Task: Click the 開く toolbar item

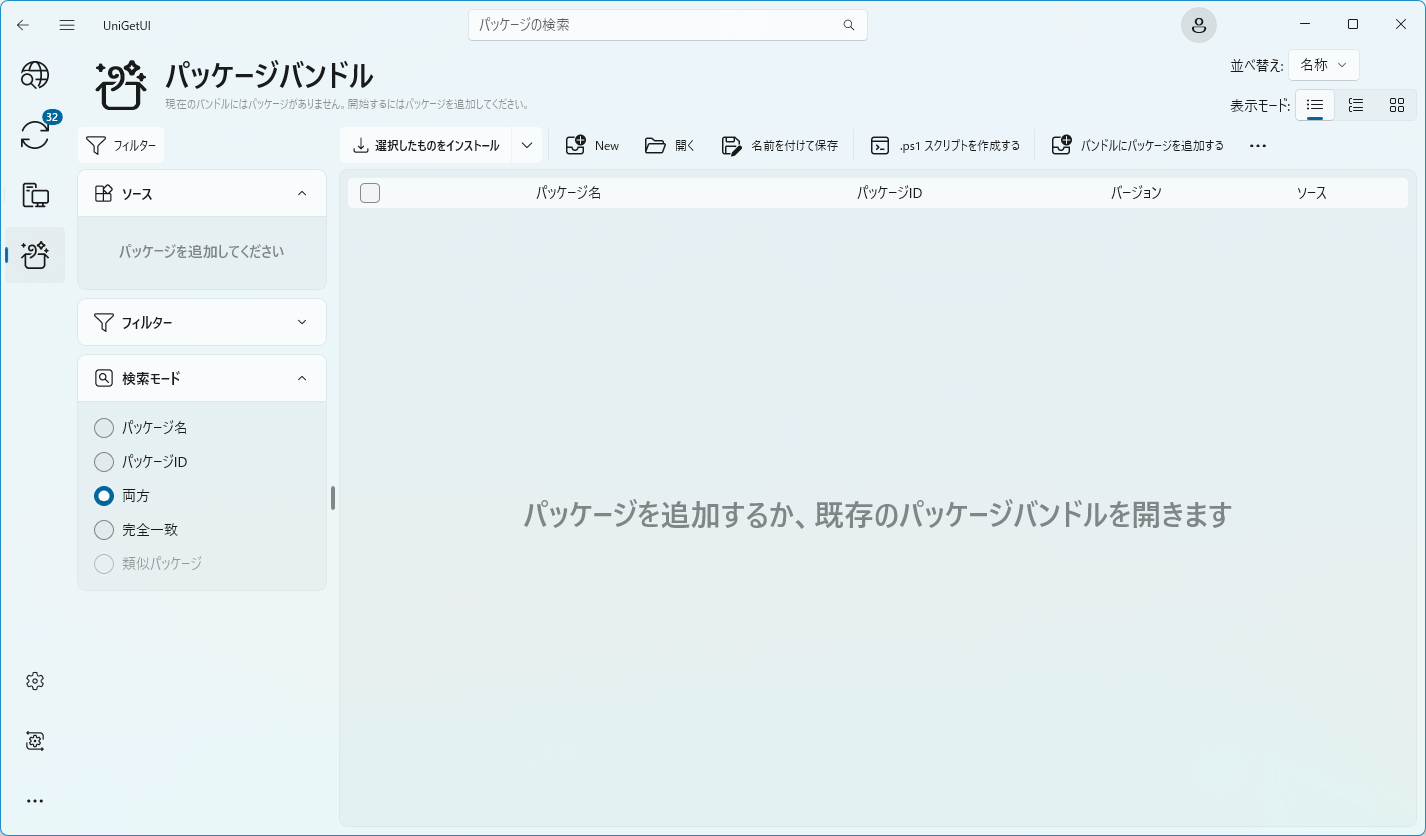Action: pos(670,145)
